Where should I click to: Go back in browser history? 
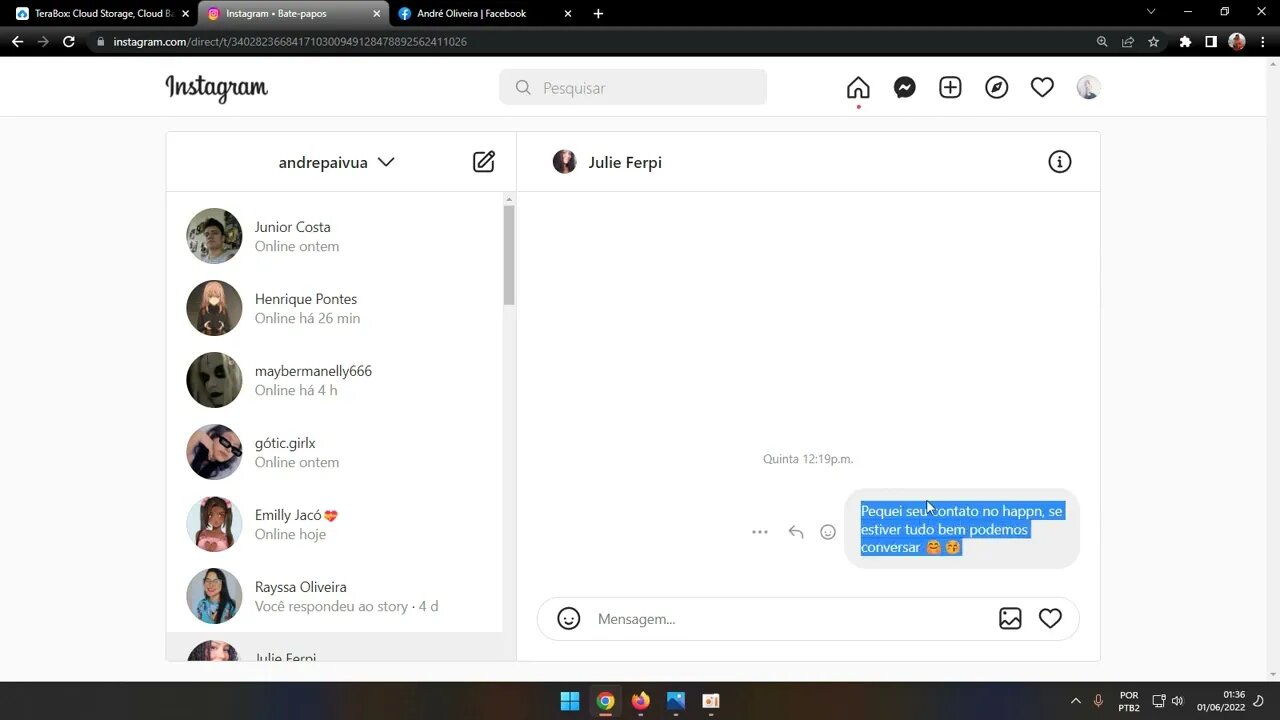coord(17,42)
